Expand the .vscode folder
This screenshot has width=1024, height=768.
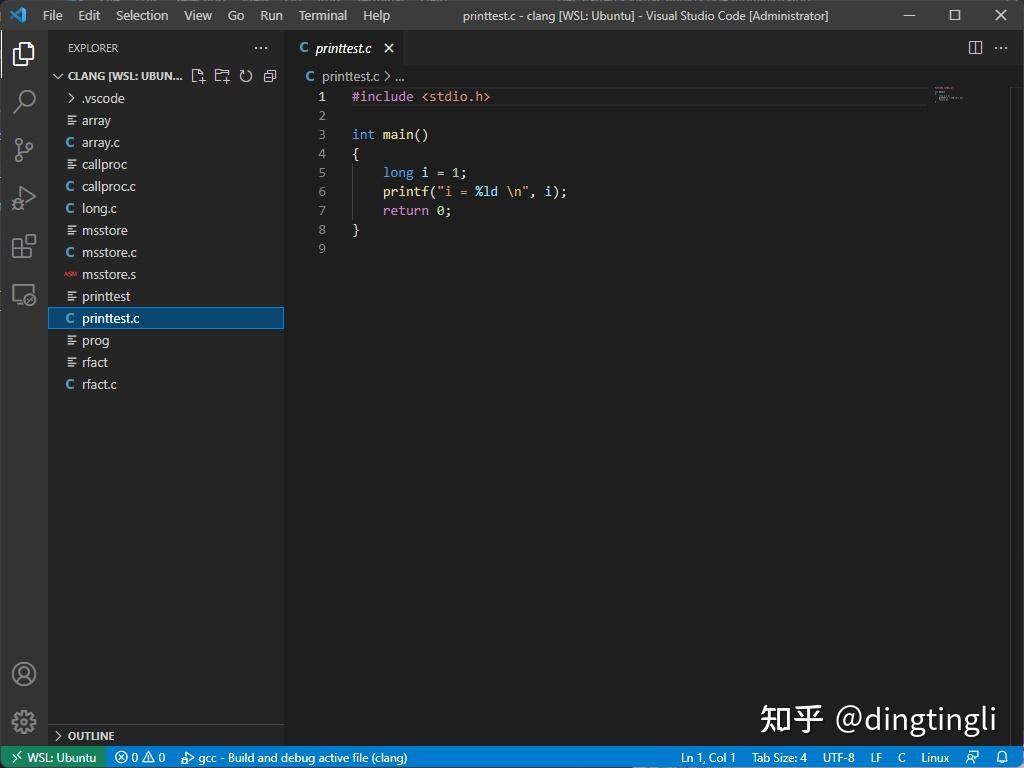click(166, 99)
